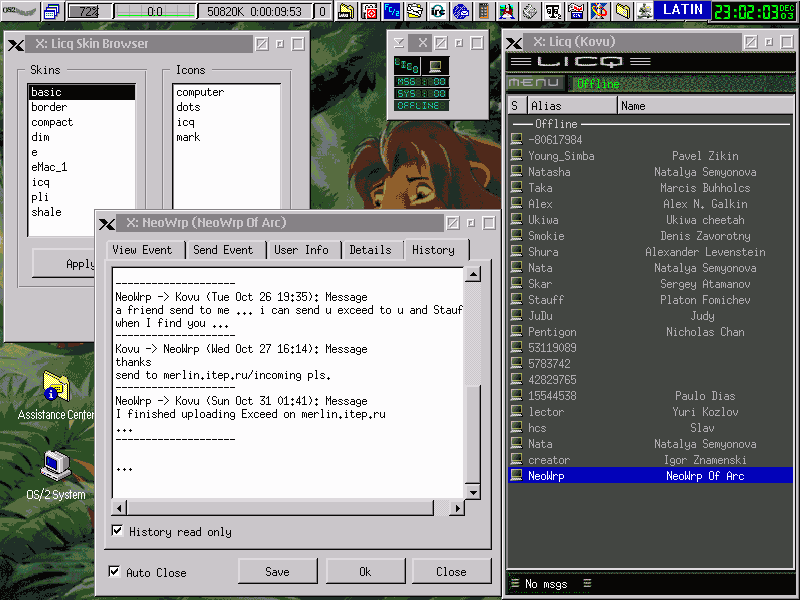Click the OS/2 Warp logo button
Viewport: 800px width, 600px height.
click(x=19, y=10)
